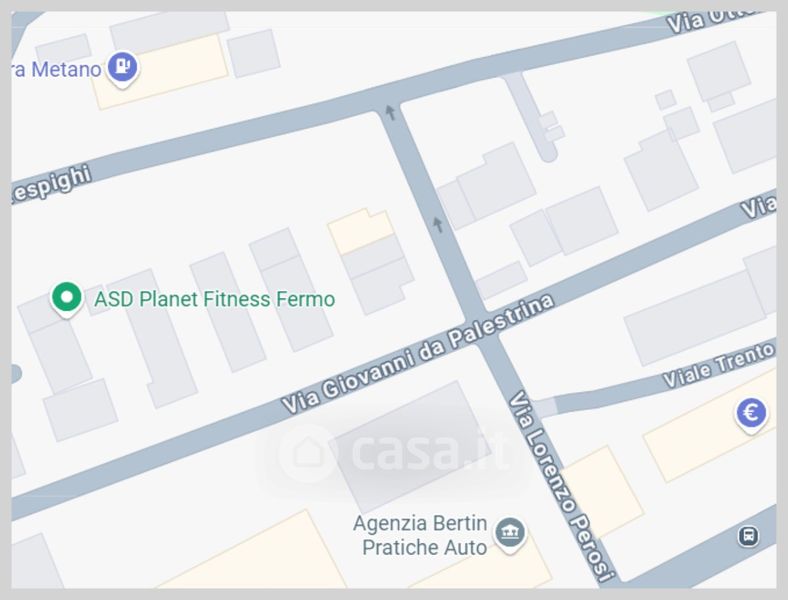Open the Agenzia Bertin government-building pin
Screen dimensions: 788x600
point(510,534)
